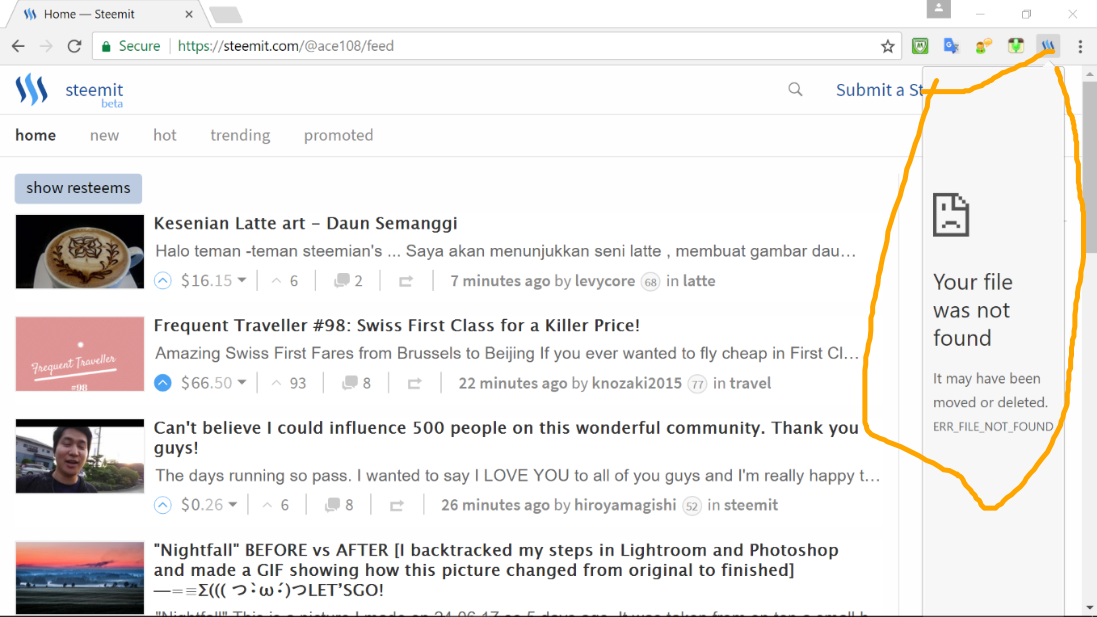Open search with the magnifier icon
This screenshot has width=1097, height=617.
pyautogui.click(x=795, y=90)
